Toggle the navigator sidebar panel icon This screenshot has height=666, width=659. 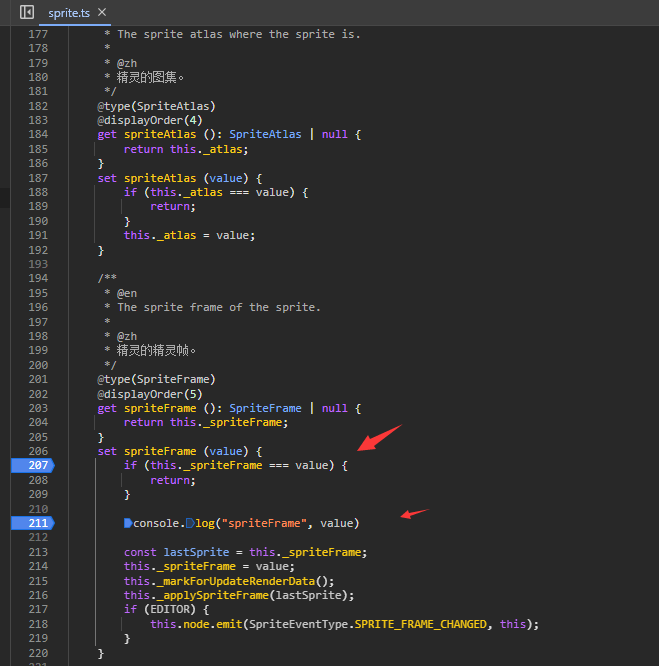27,12
